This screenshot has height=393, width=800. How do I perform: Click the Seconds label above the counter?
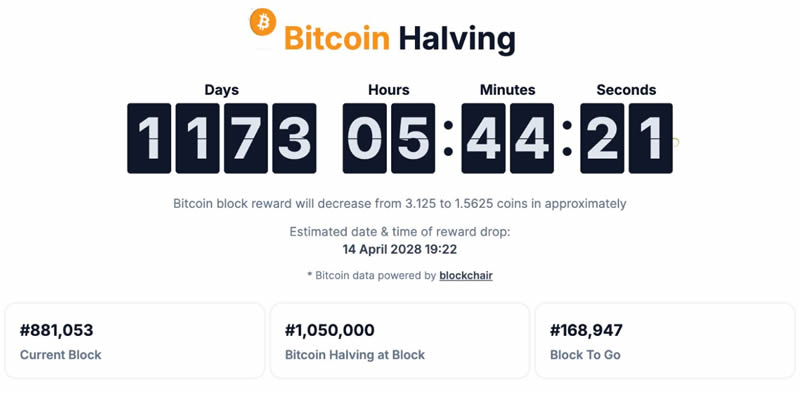point(627,90)
